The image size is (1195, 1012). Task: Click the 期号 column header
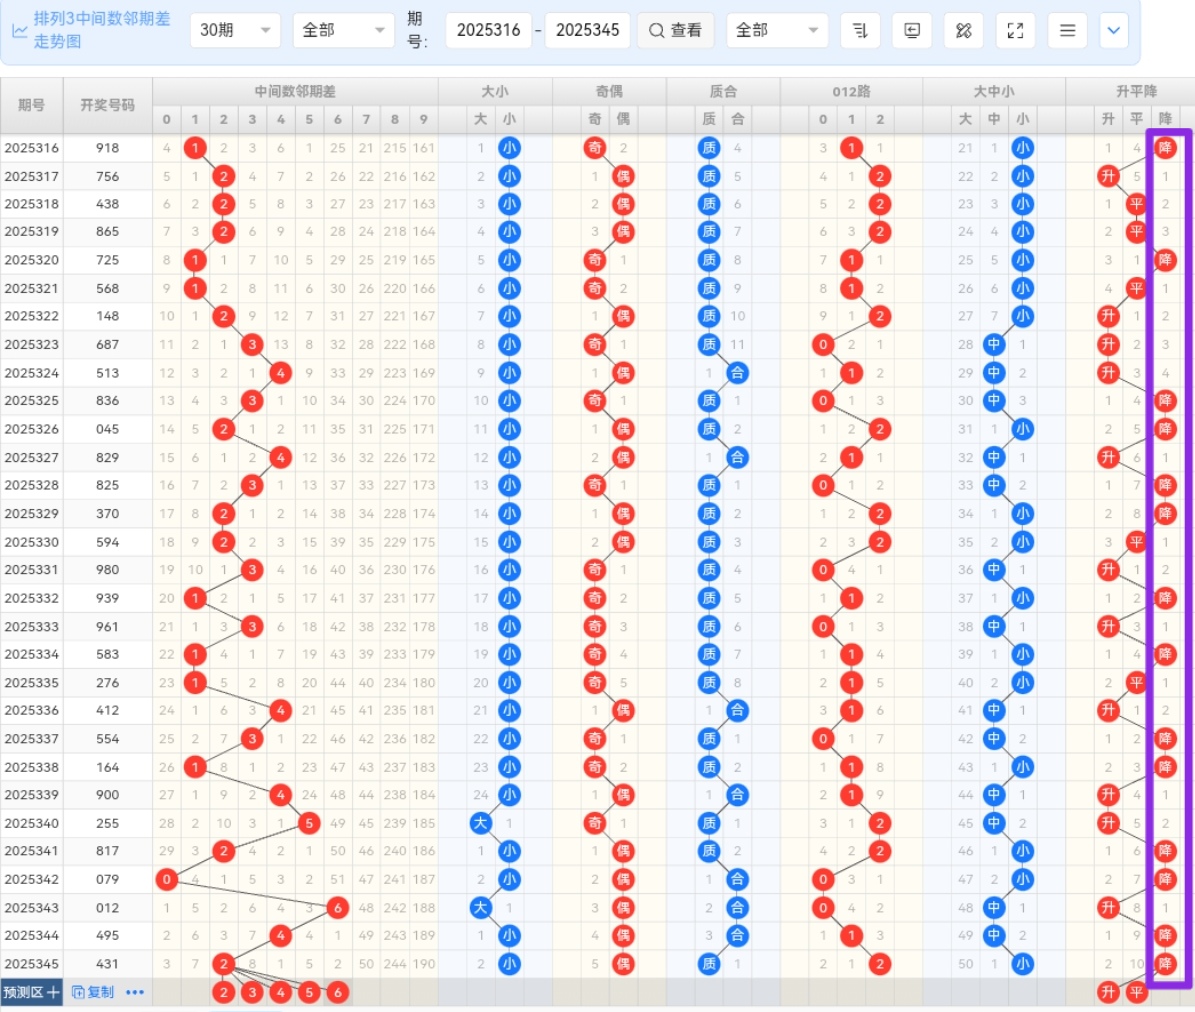[x=31, y=105]
